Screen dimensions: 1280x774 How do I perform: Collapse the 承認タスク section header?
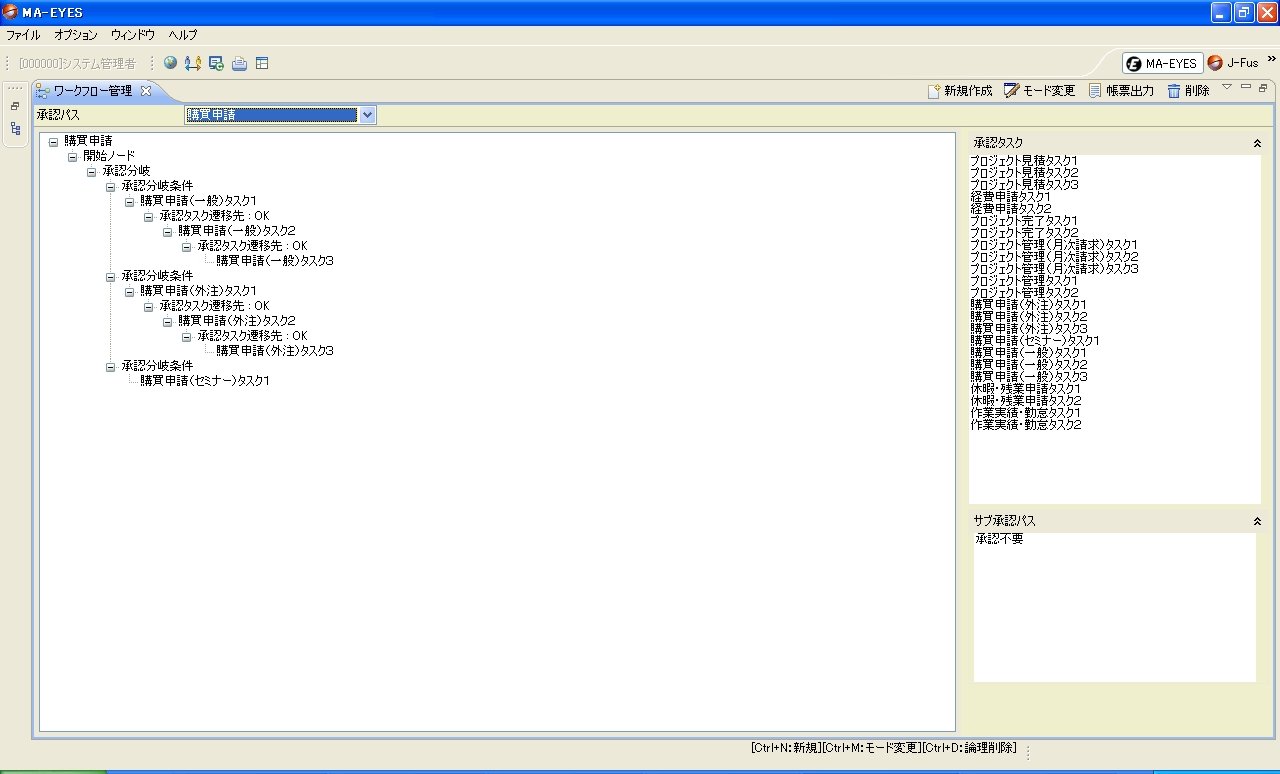click(x=1257, y=143)
